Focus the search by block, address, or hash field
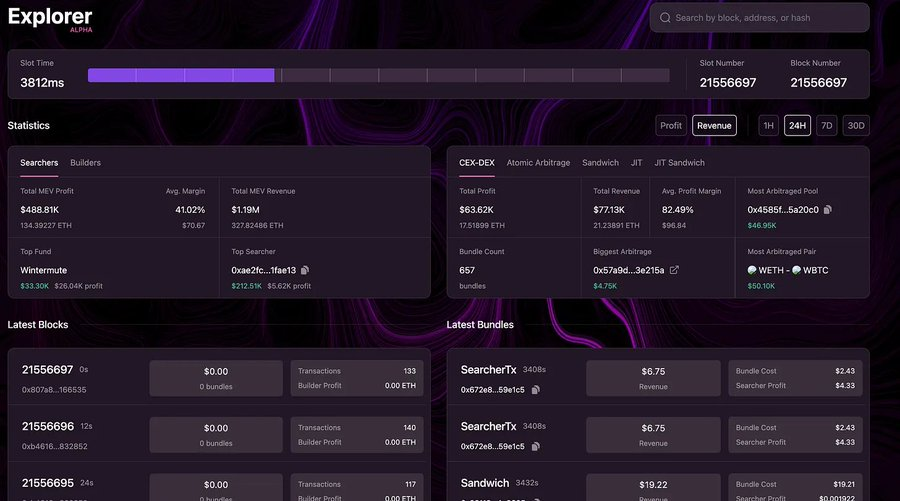Screen dimensions: 900x501 point(759,18)
